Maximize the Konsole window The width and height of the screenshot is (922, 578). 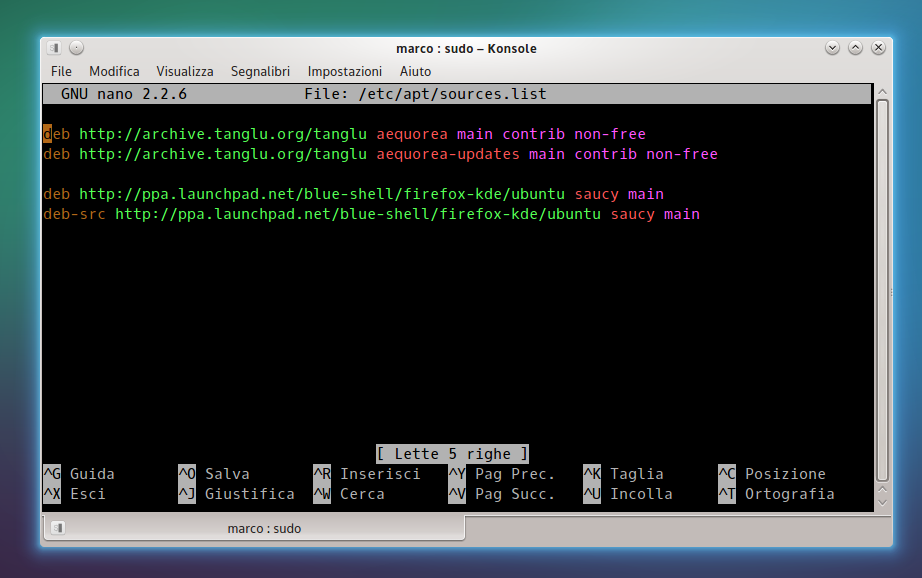[856, 48]
